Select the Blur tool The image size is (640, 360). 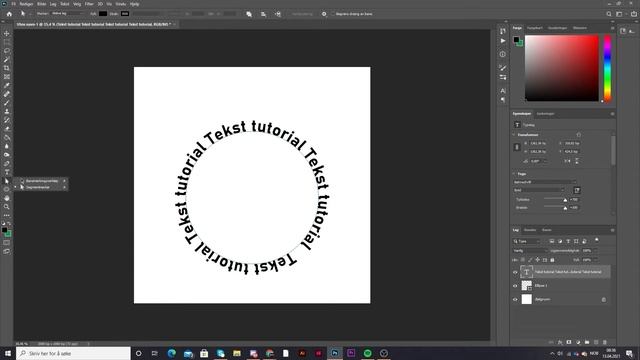[x=7, y=146]
